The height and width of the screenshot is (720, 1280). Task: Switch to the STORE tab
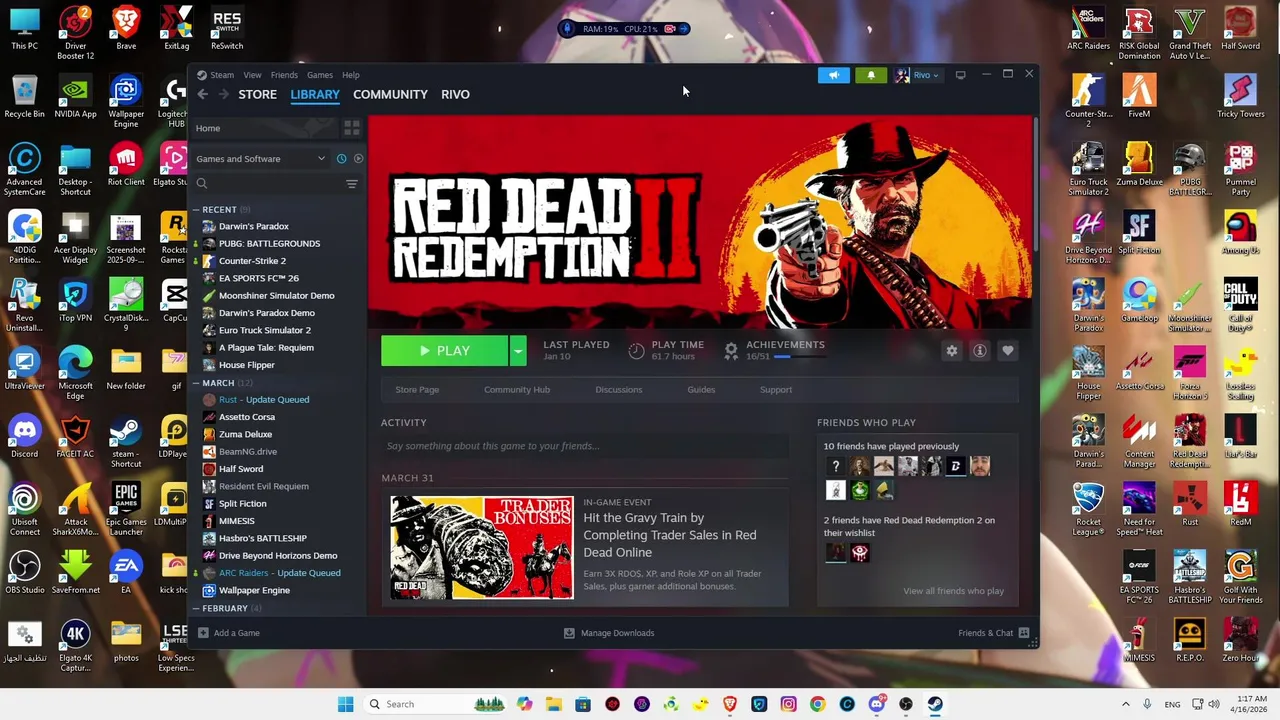click(257, 94)
